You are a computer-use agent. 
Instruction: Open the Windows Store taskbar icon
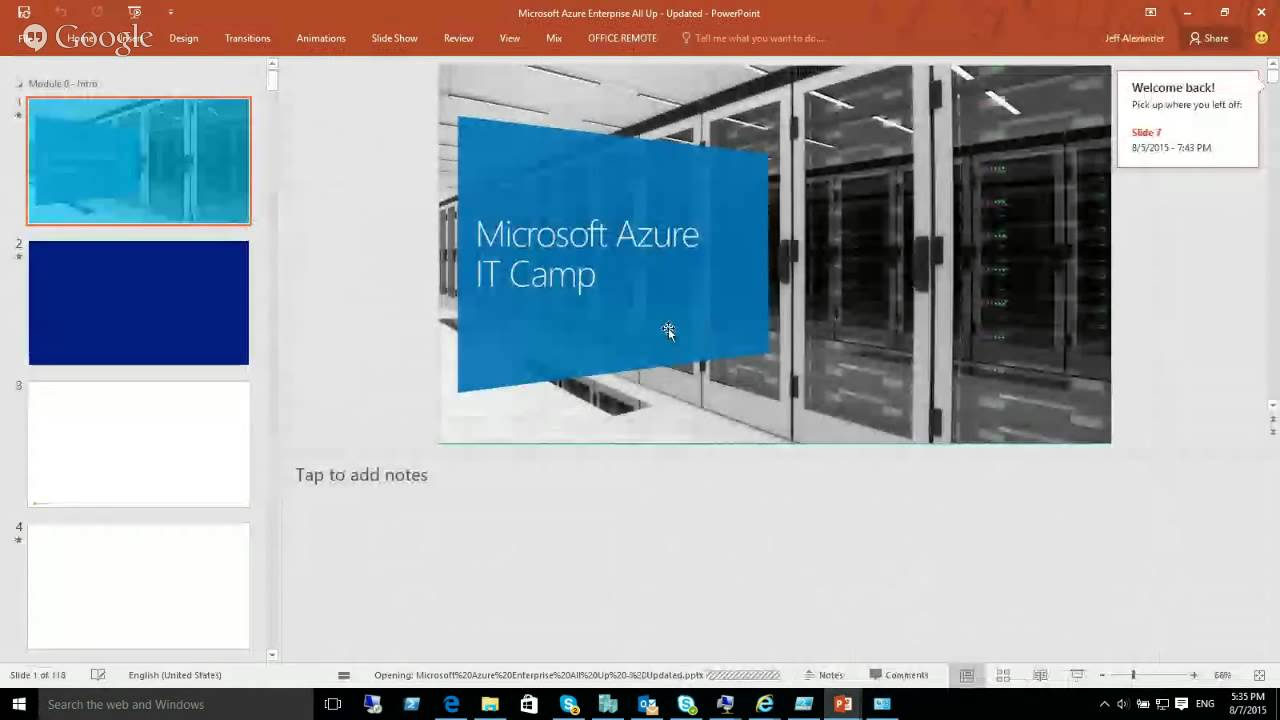click(529, 704)
